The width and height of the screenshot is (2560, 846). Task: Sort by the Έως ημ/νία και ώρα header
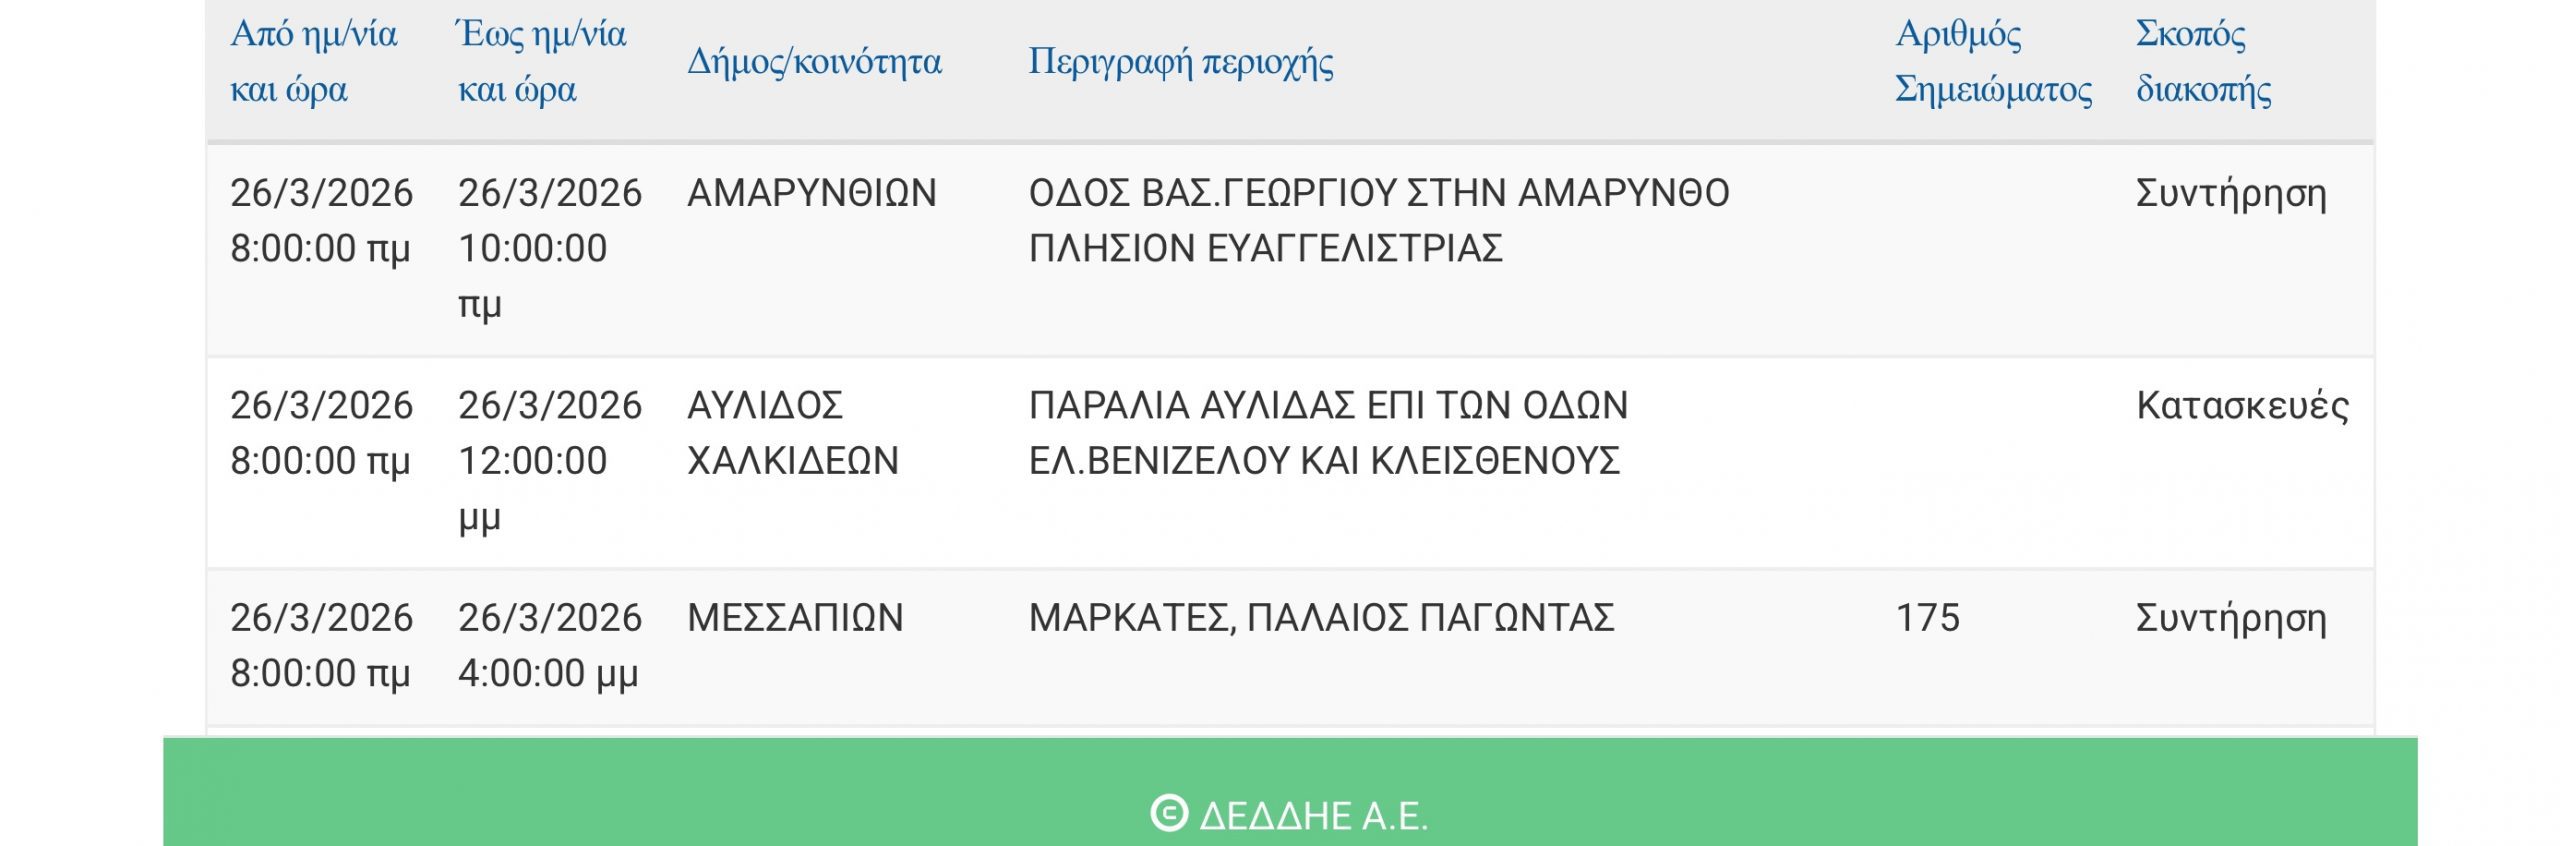coord(542,62)
